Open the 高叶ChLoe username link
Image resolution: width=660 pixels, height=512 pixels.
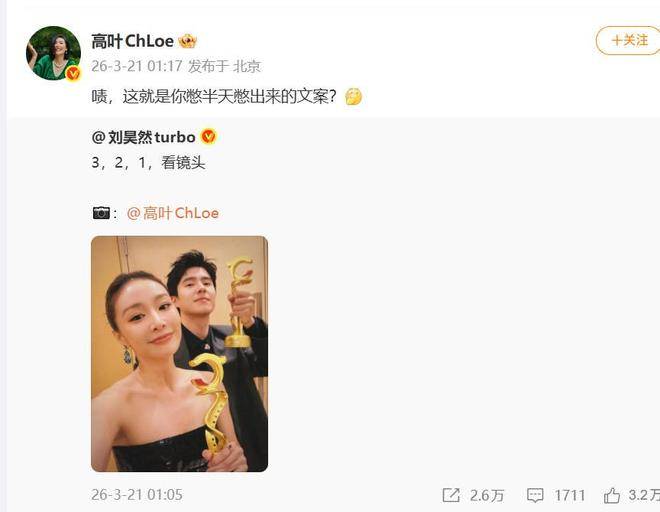[132, 41]
